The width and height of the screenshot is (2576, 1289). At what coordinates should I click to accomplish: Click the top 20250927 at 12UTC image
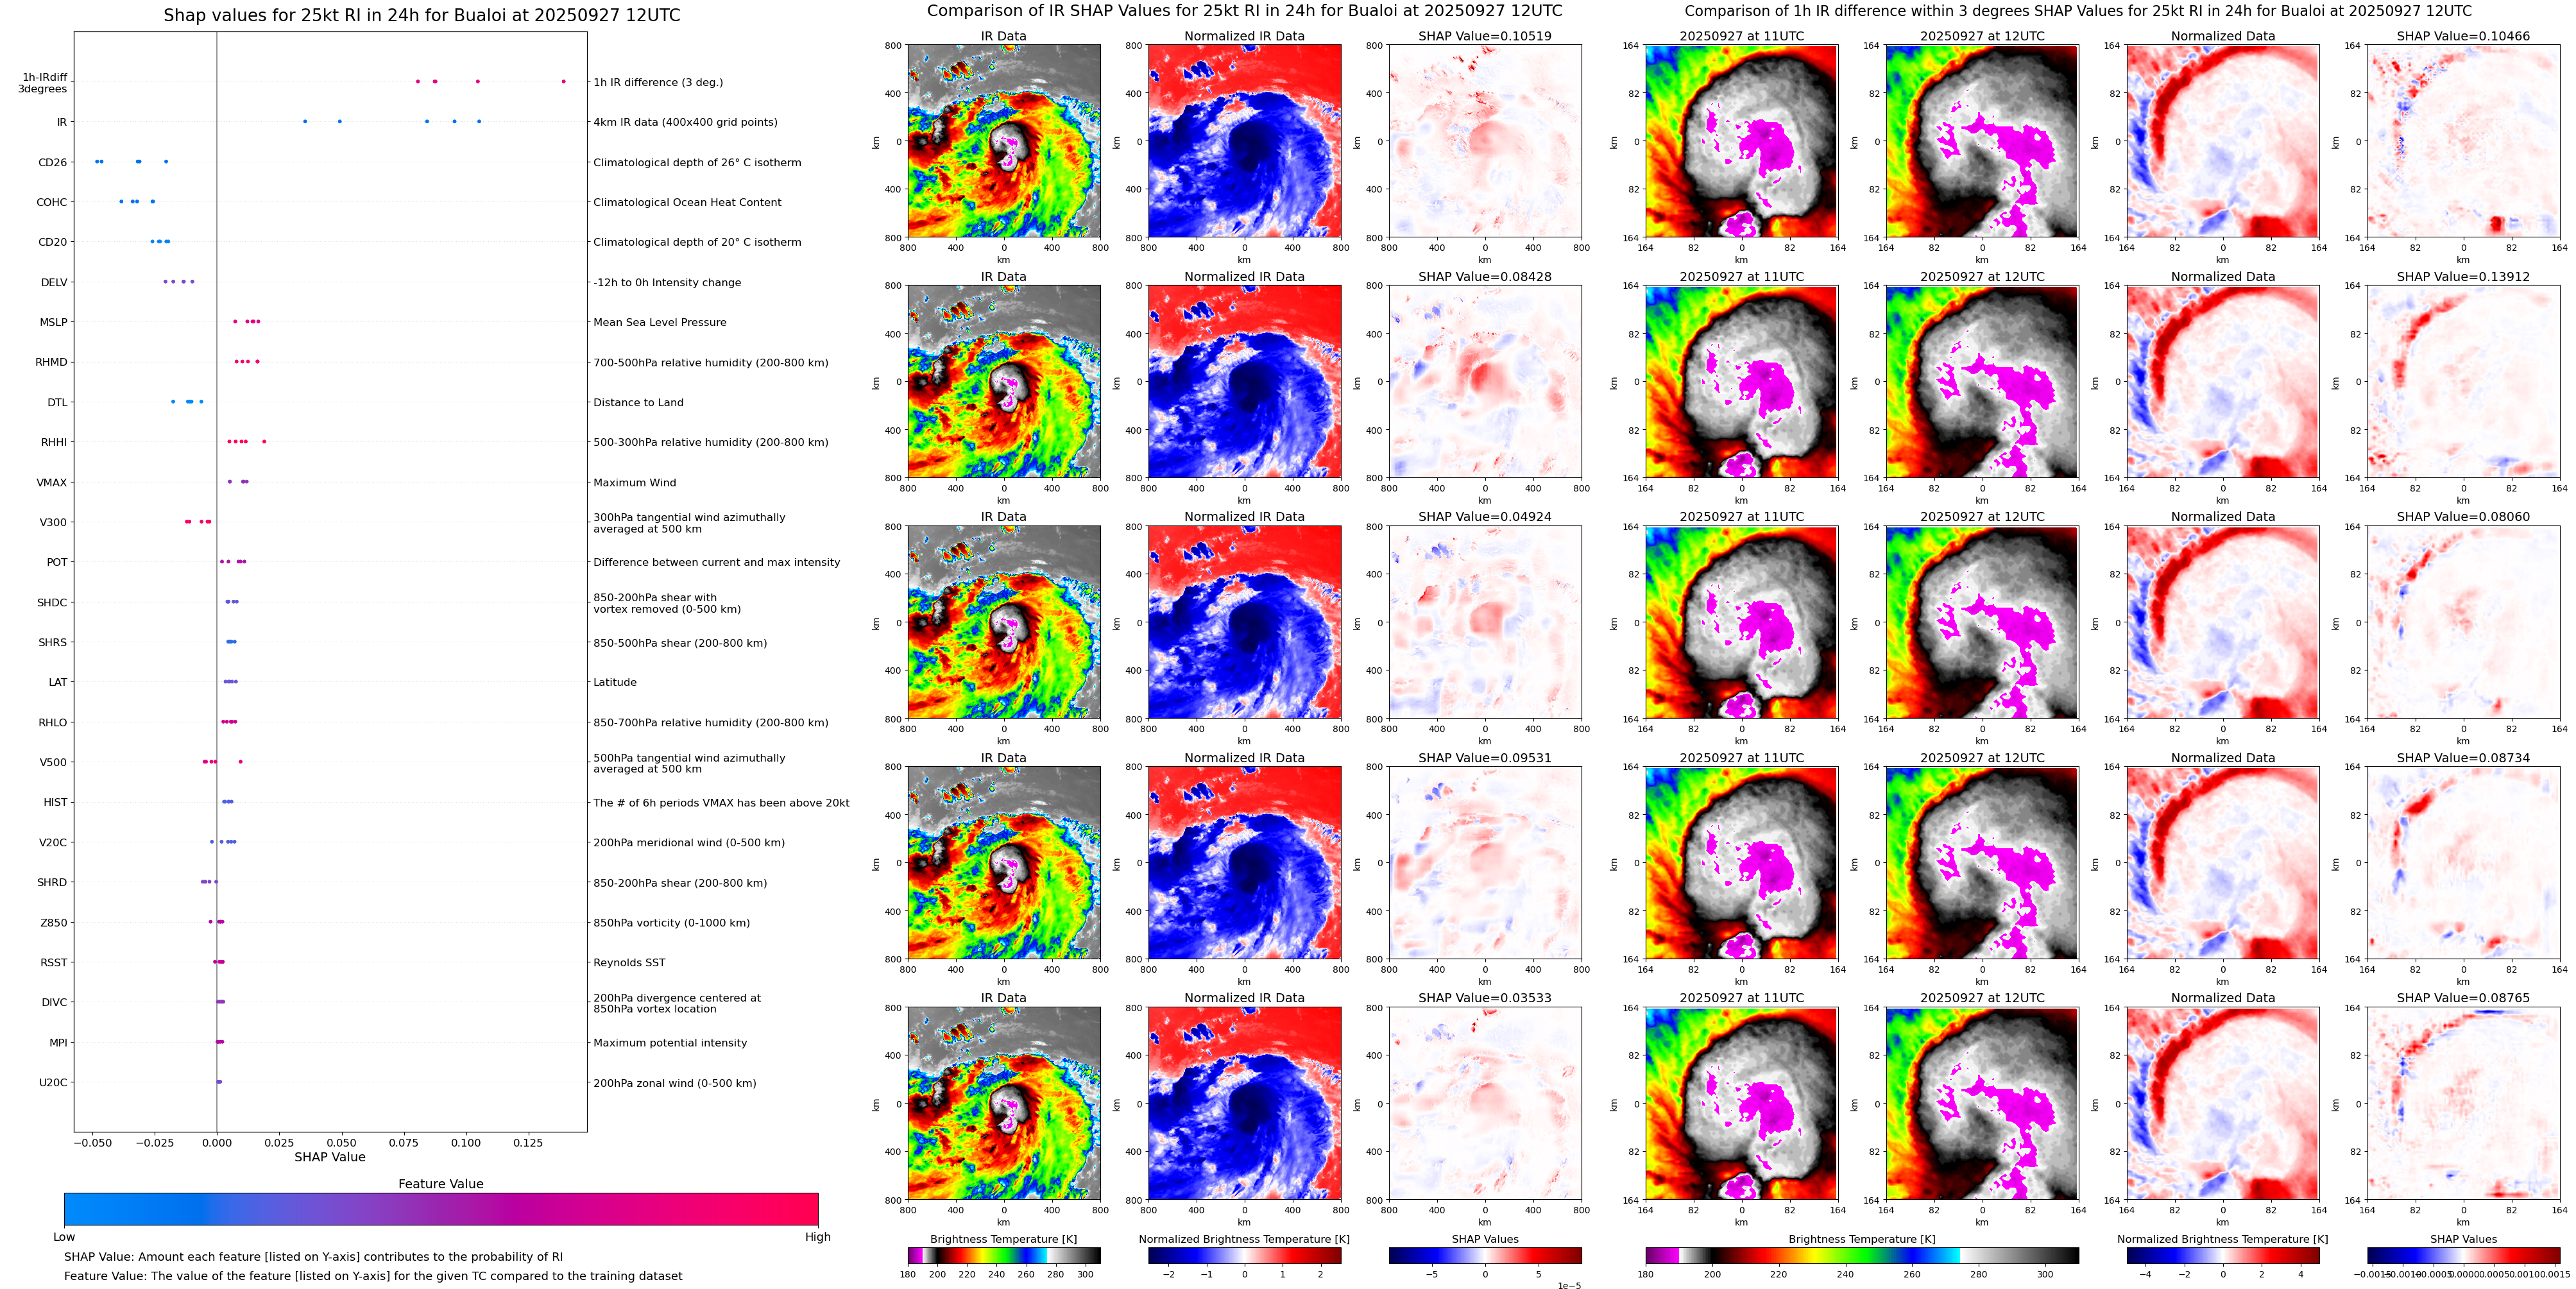click(1981, 141)
